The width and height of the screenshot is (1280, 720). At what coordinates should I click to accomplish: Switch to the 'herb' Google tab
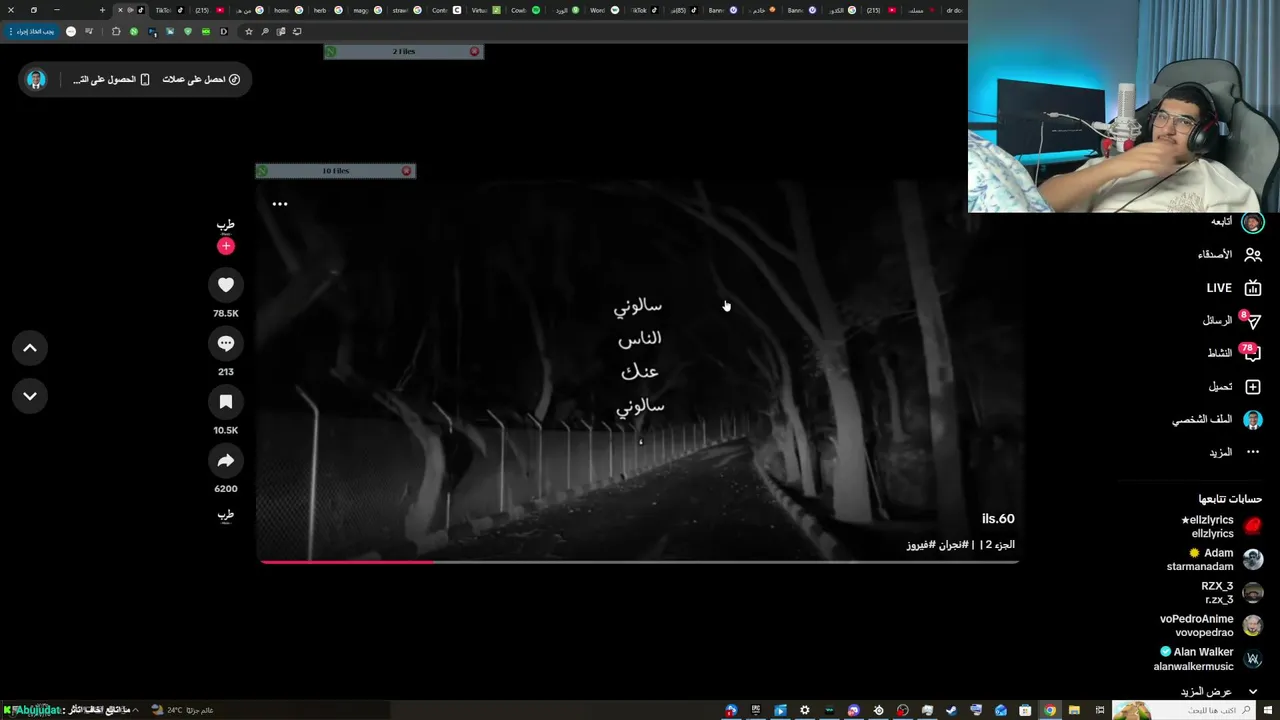pos(326,10)
